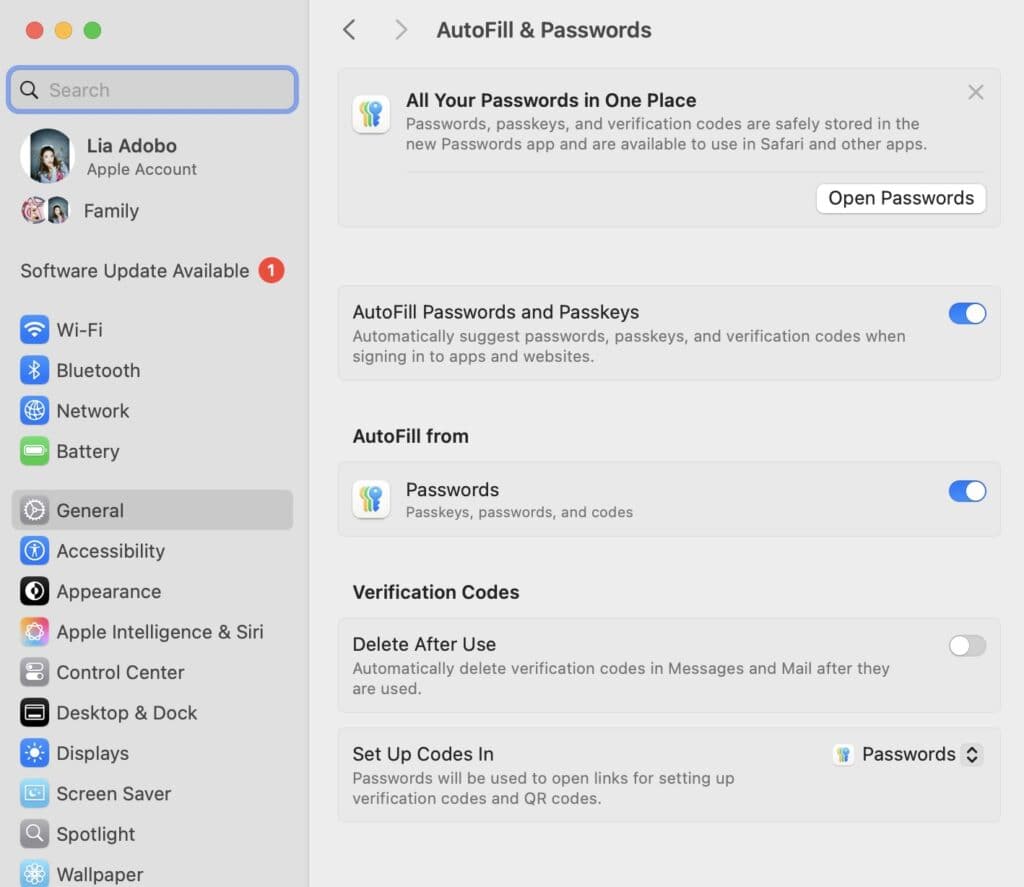Select the Screen Saver sidebar icon
The image size is (1024, 887).
tap(33, 793)
